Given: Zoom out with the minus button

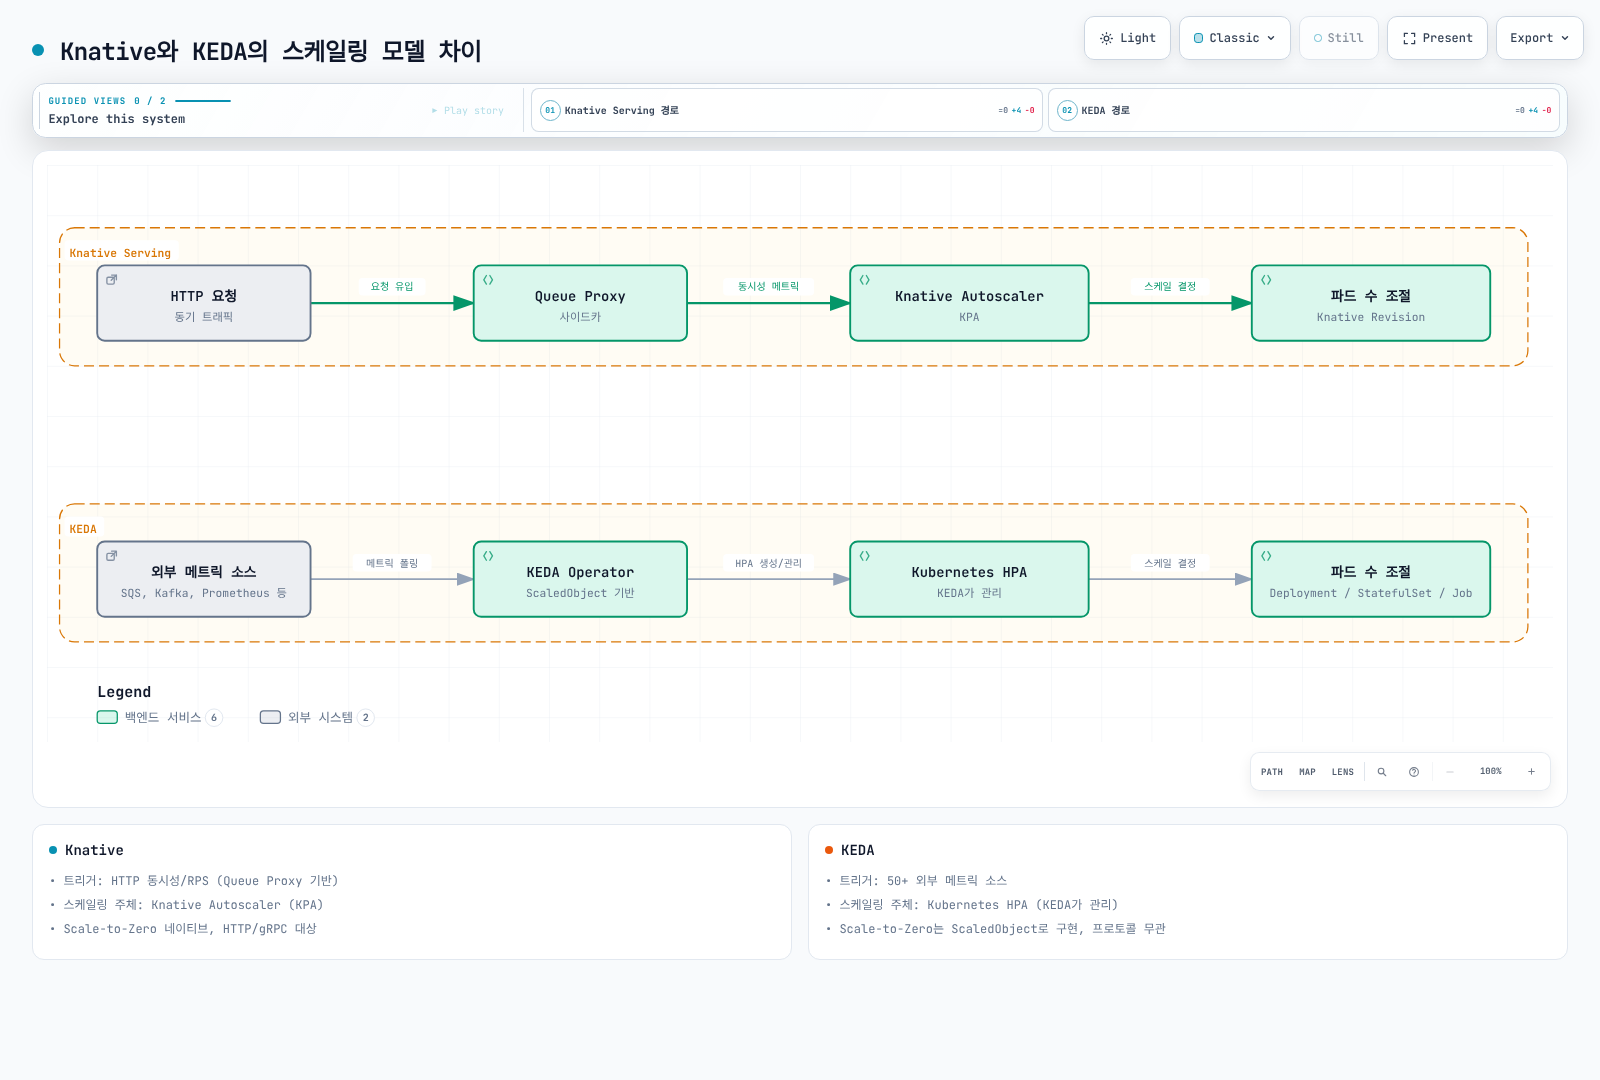Looking at the screenshot, I should tap(1450, 772).
